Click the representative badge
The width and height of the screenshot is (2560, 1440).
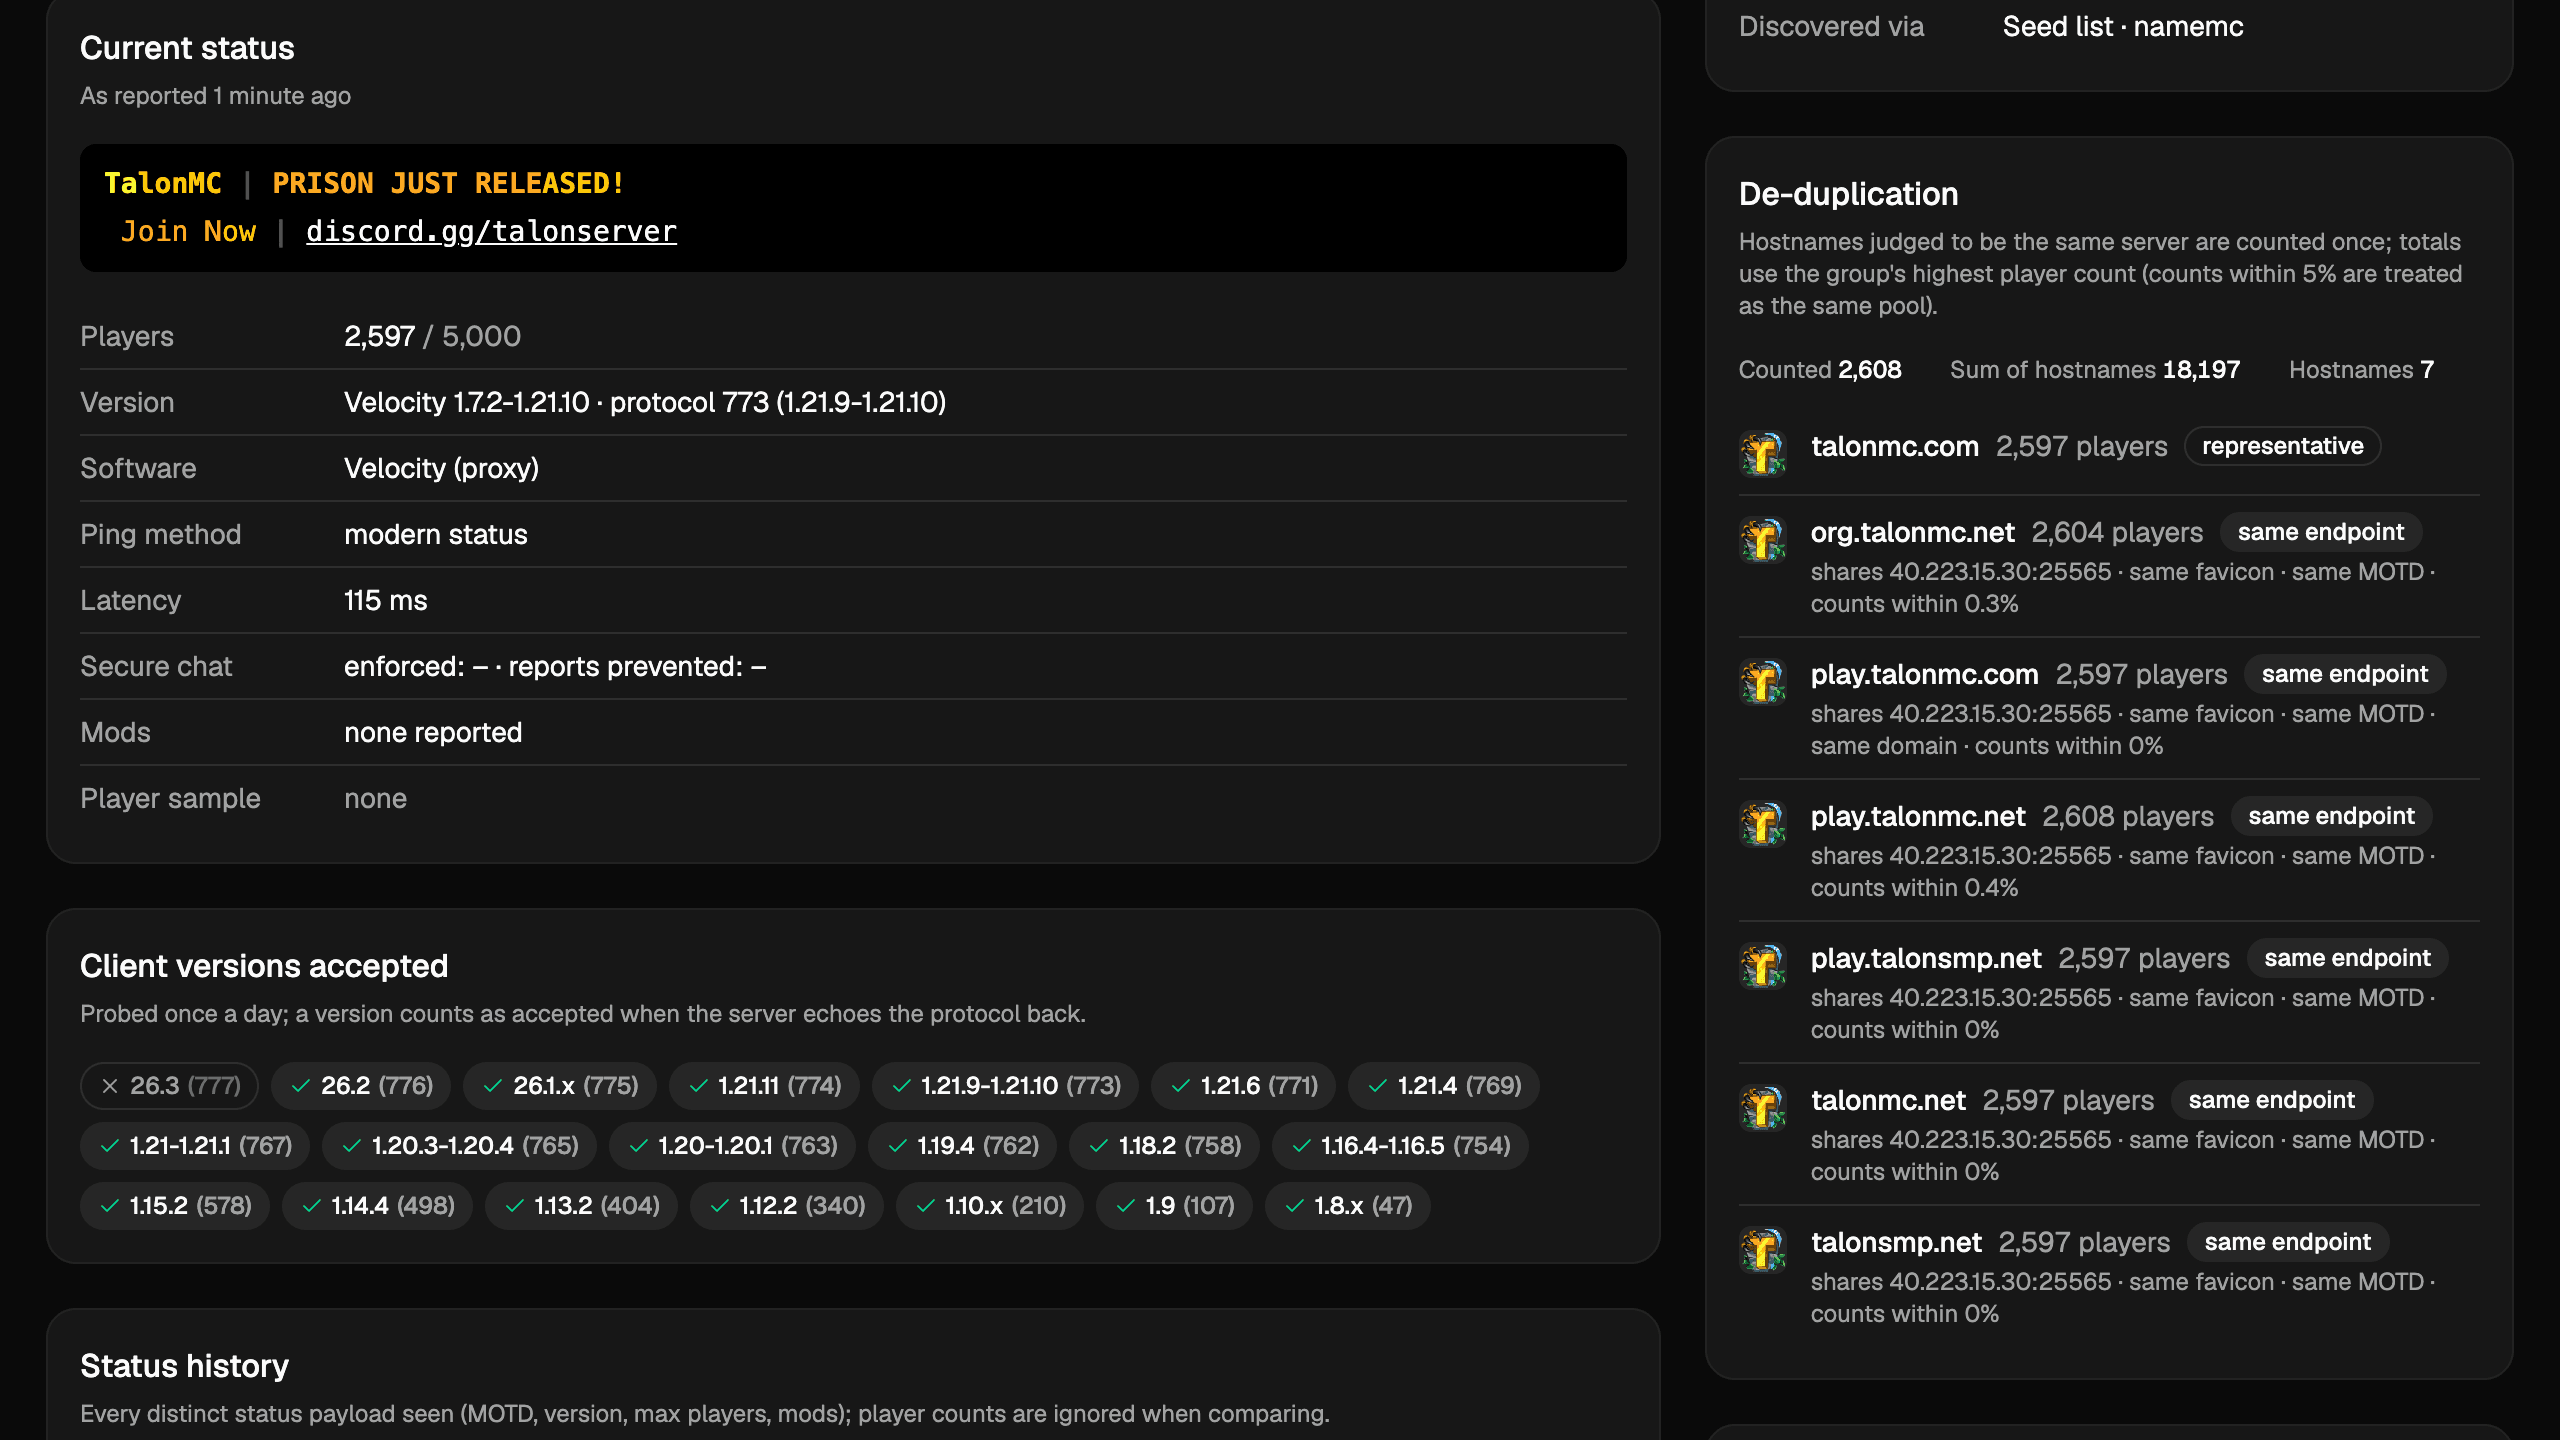coord(2282,446)
